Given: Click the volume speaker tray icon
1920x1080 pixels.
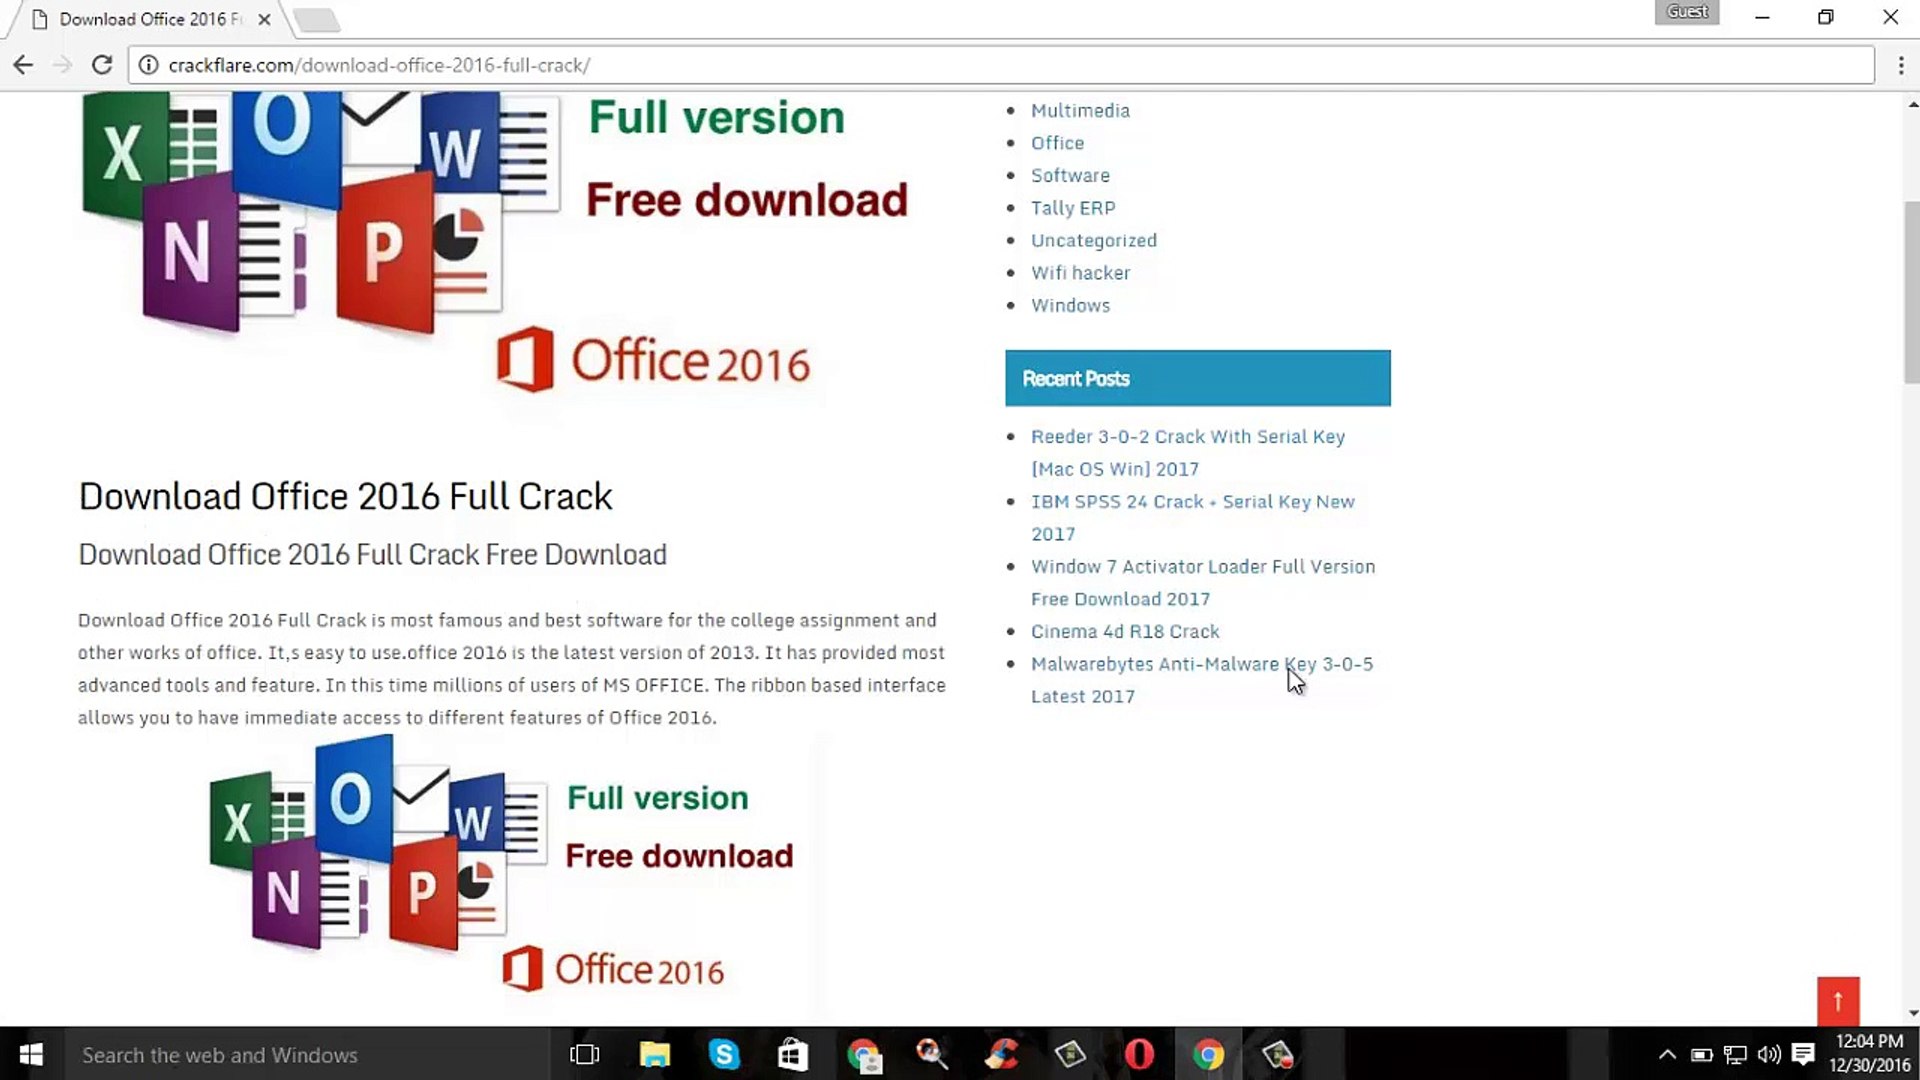Looking at the screenshot, I should pyautogui.click(x=1769, y=1055).
